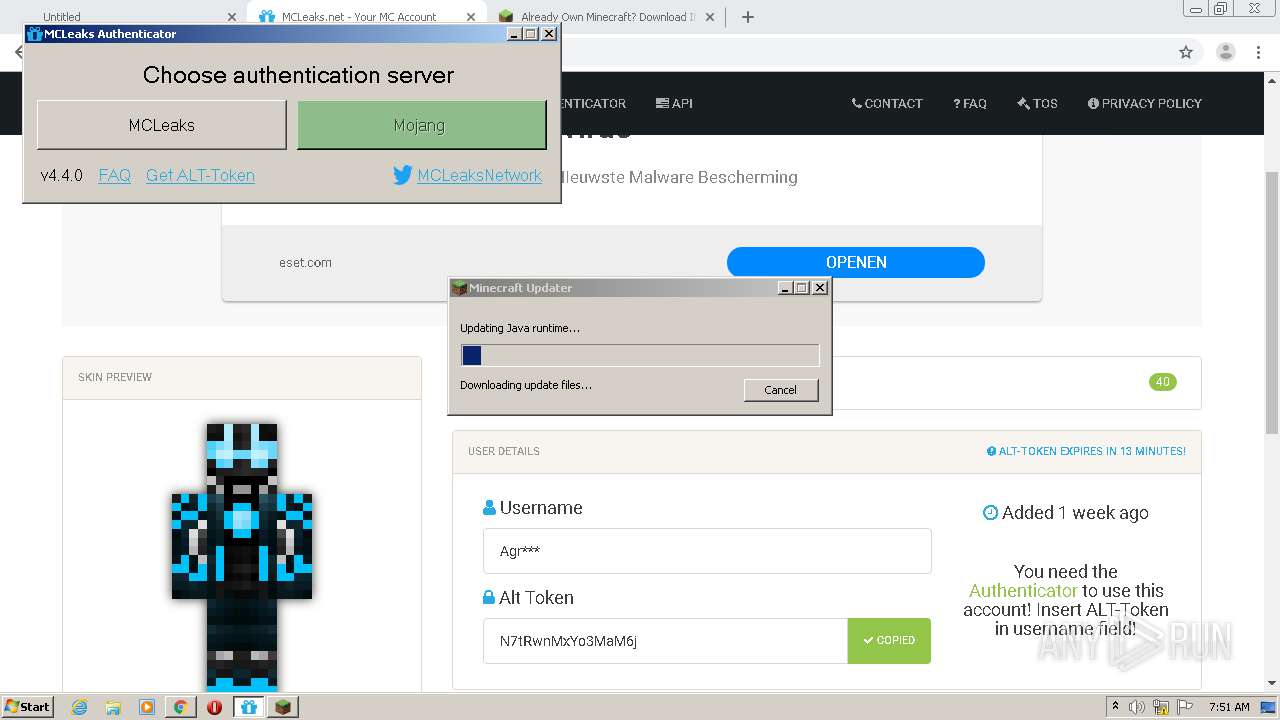Select the Chrome taskbar icon
1280x720 pixels.
(x=181, y=707)
